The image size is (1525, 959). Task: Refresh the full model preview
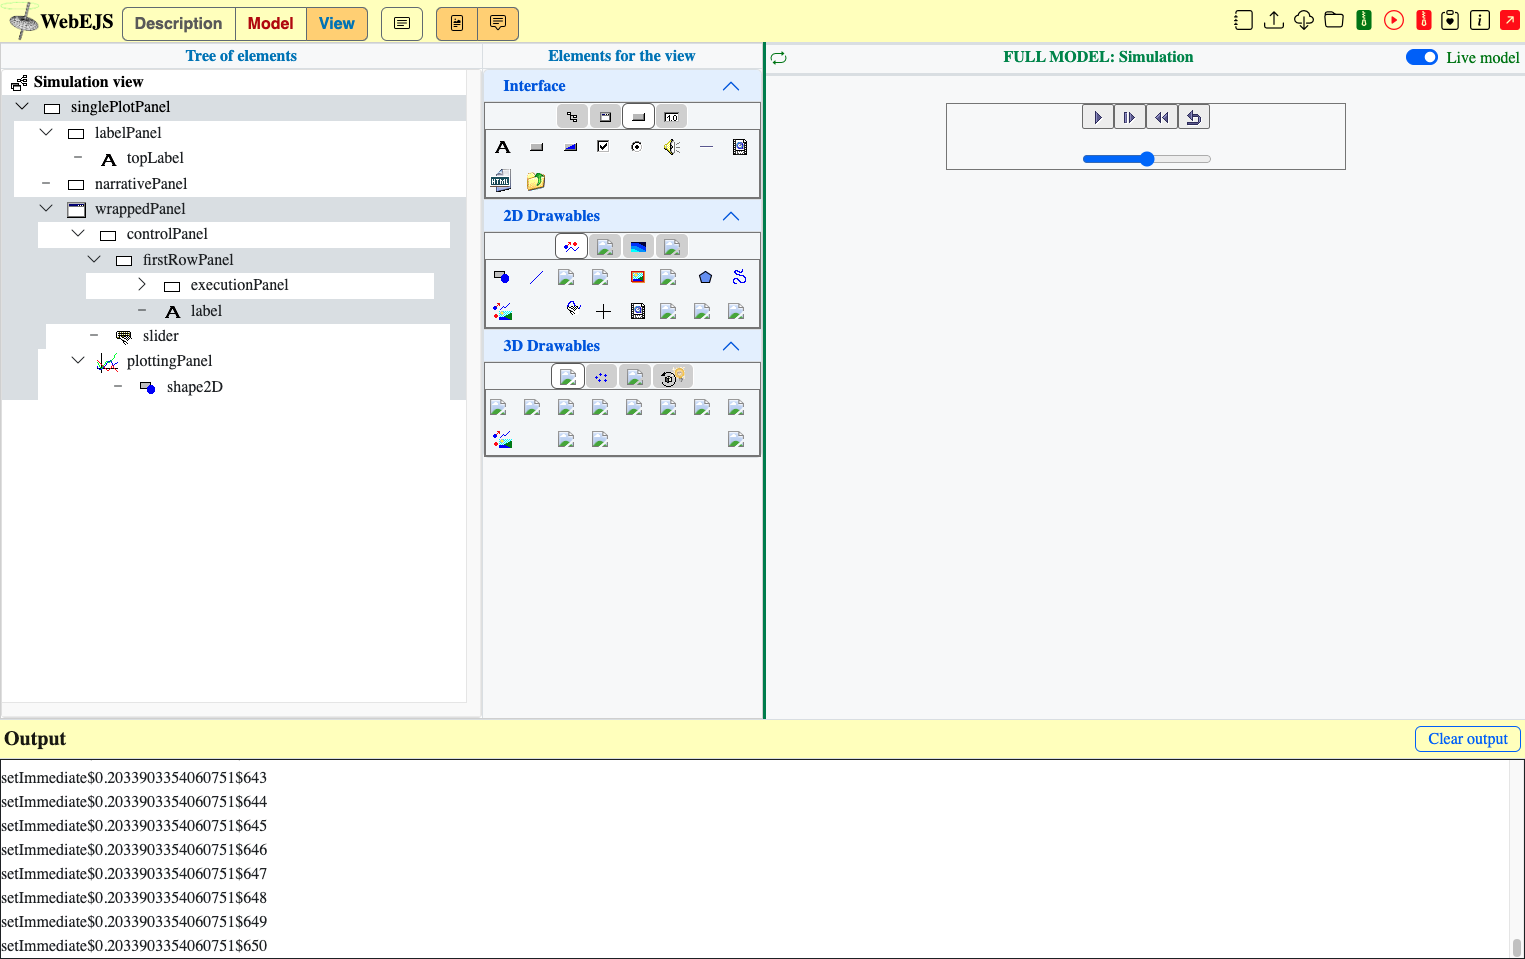pos(779,58)
